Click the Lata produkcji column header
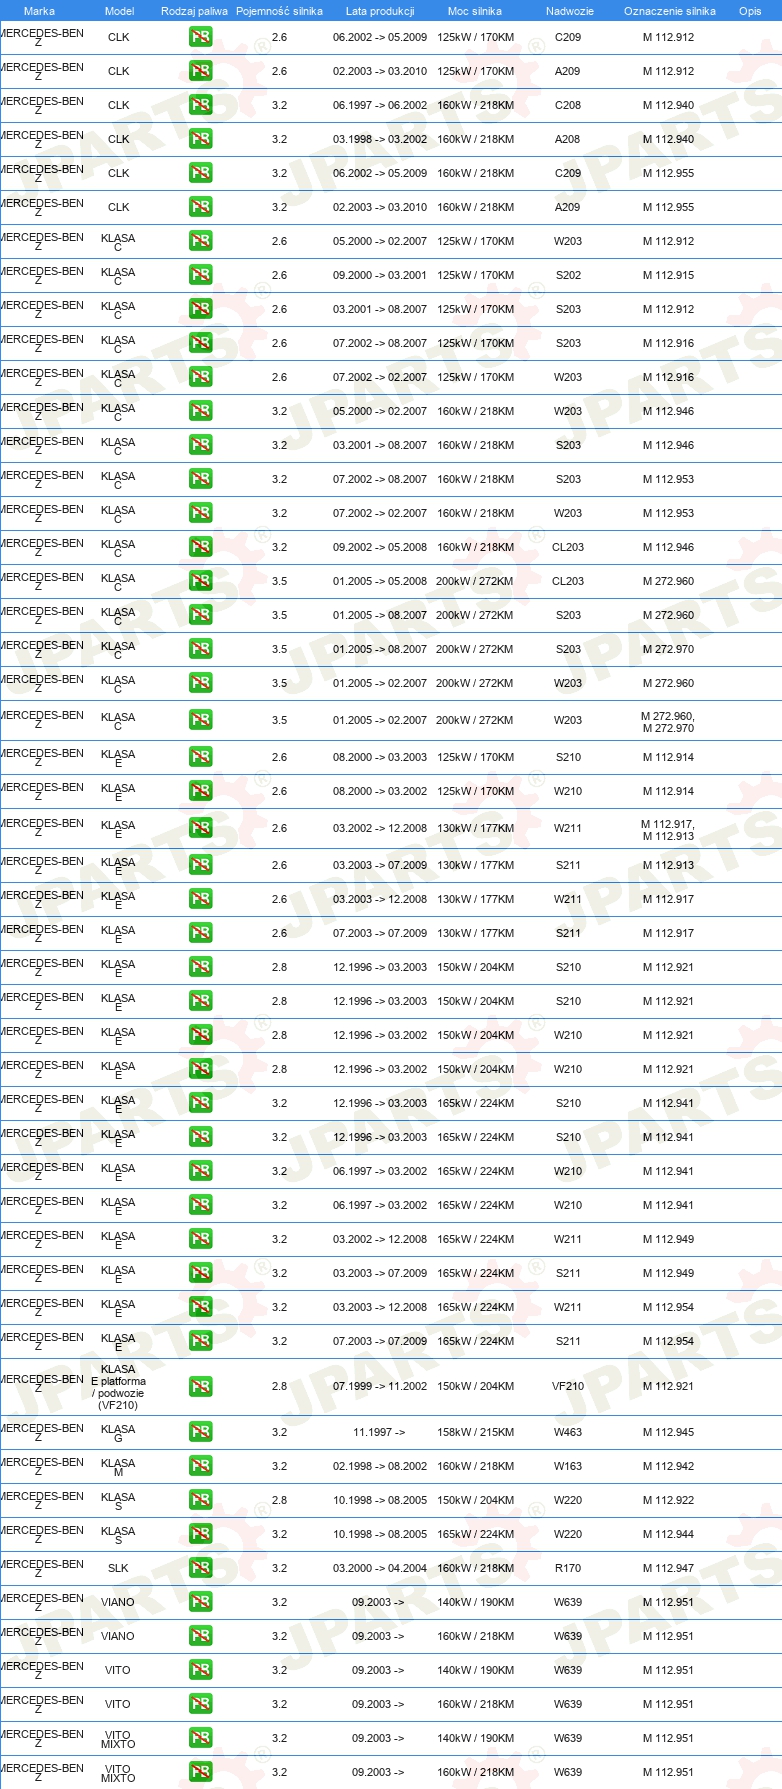Viewport: 782px width, 1789px height. pos(380,11)
